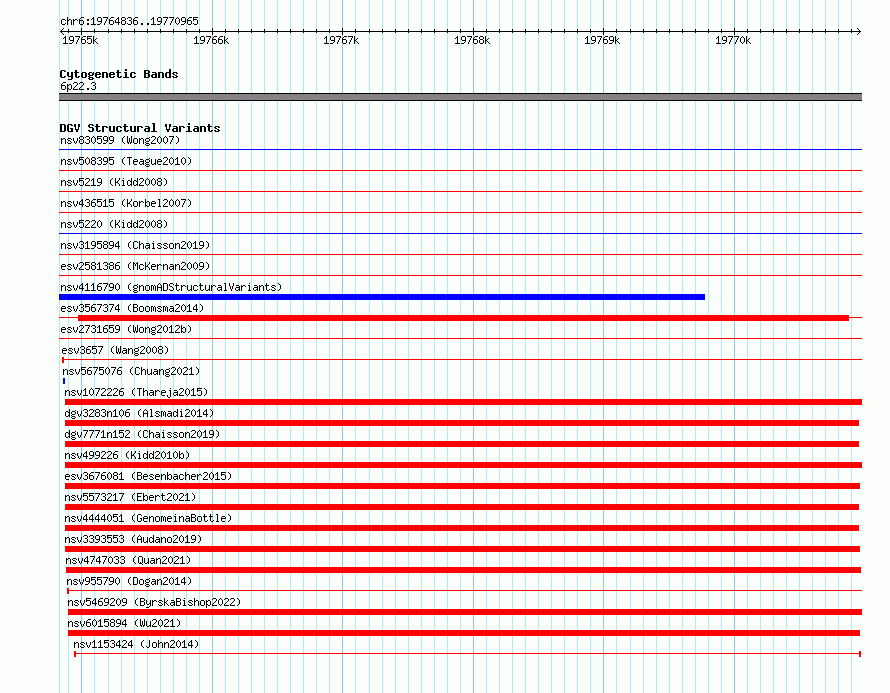The height and width of the screenshot is (693, 890).
Task: Select the small blue nsv5675076 Chuang2021 marker
Action: (x=64, y=381)
